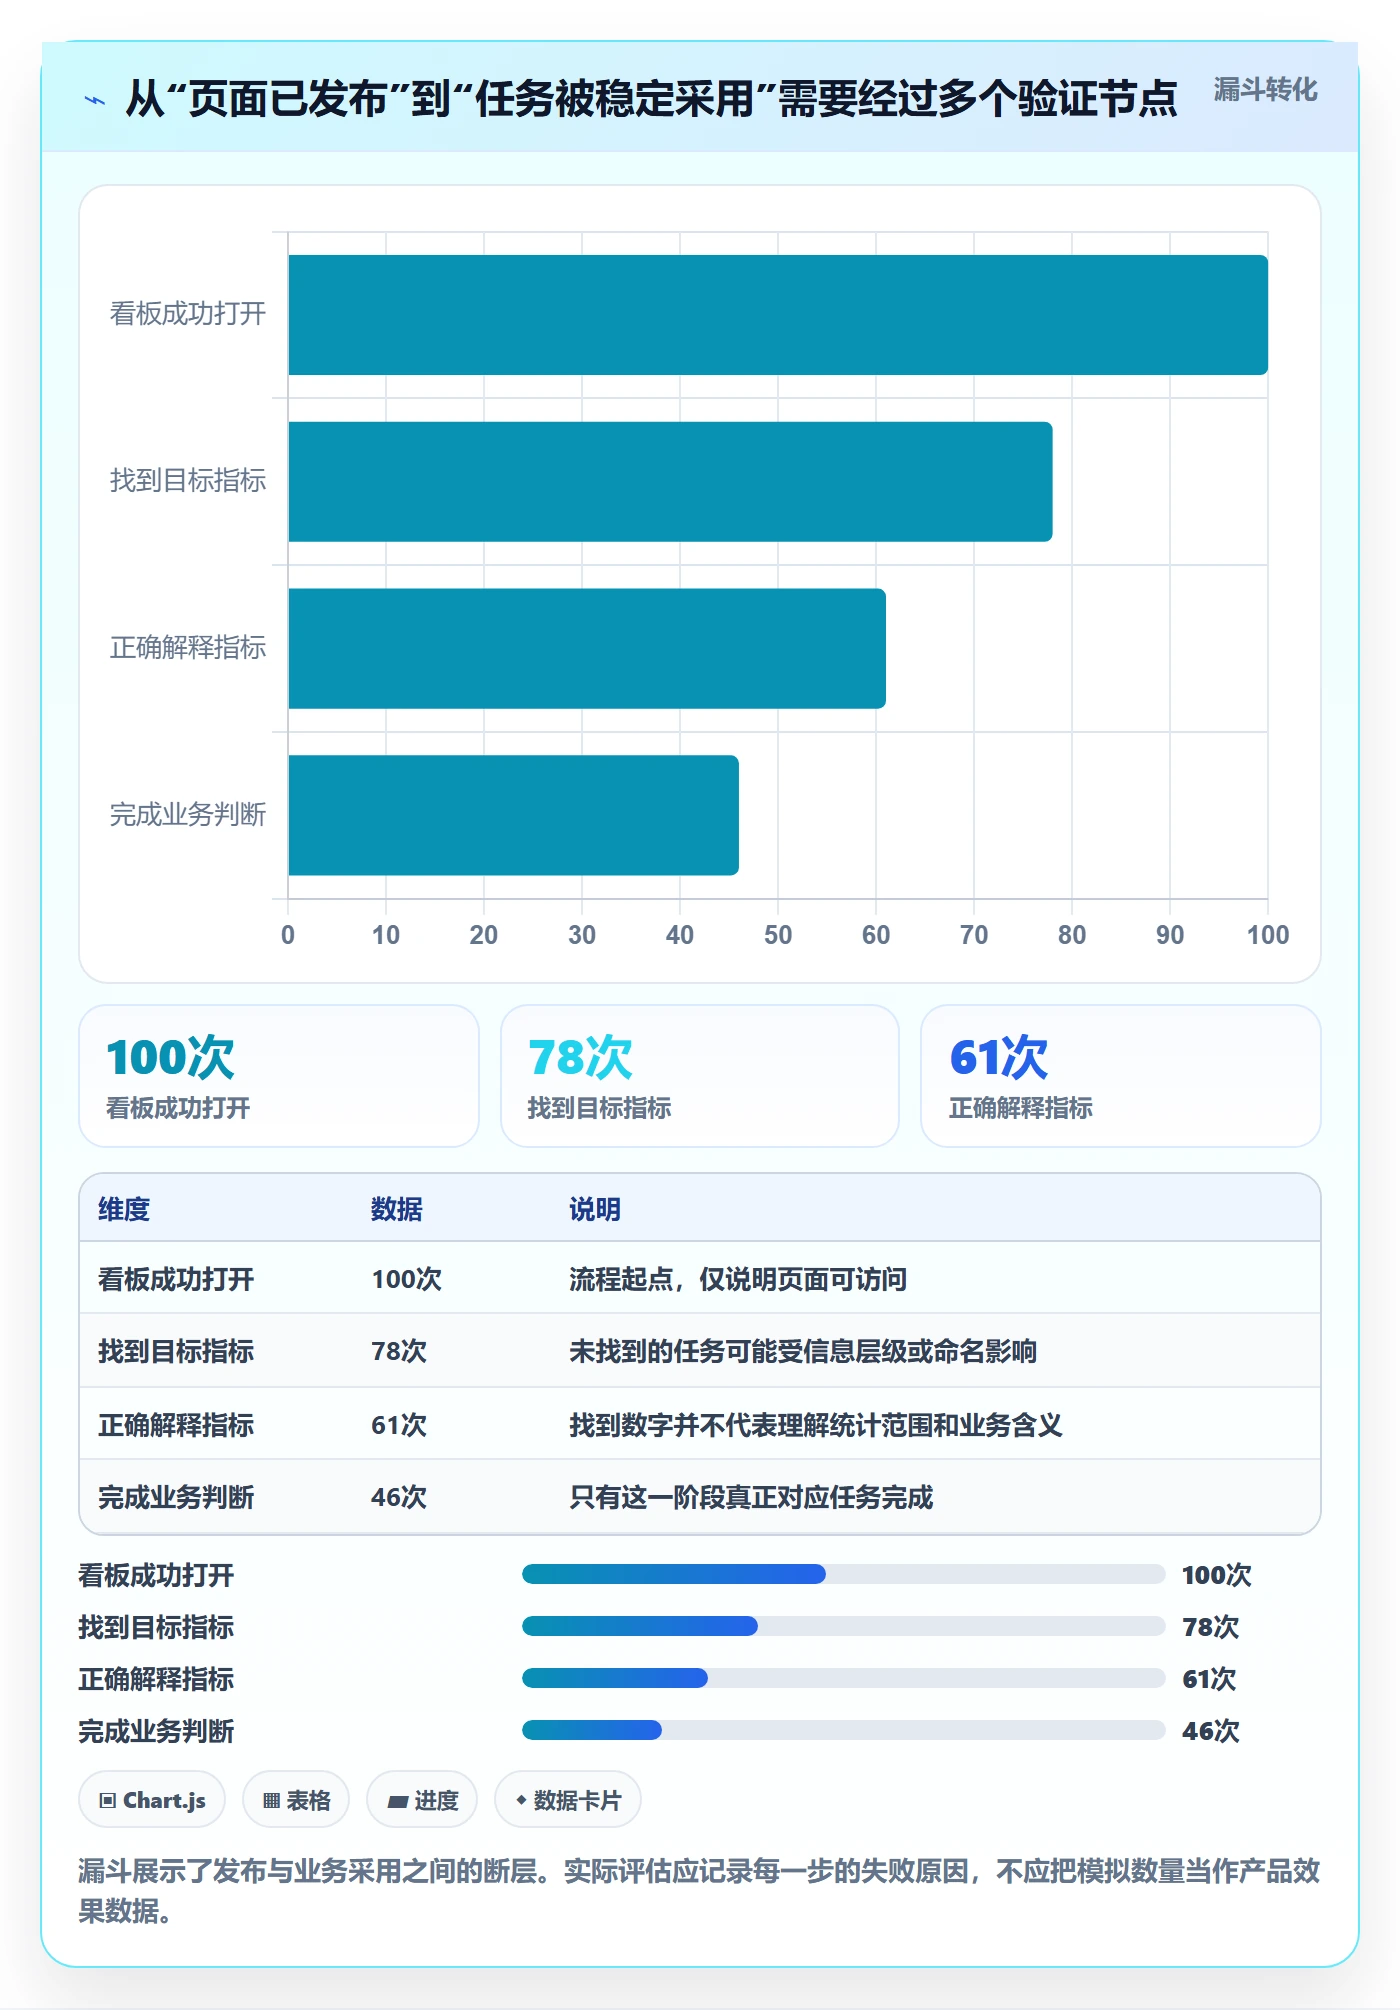Click the 78次 cell in table
Image resolution: width=1400 pixels, height=2010 pixels.
[399, 1351]
